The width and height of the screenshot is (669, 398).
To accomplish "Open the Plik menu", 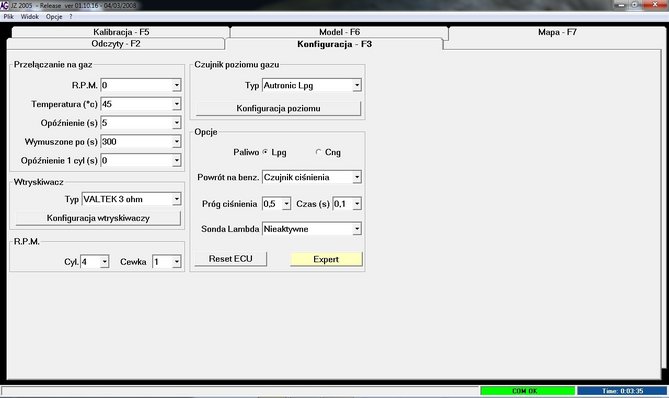I will pyautogui.click(x=9, y=17).
